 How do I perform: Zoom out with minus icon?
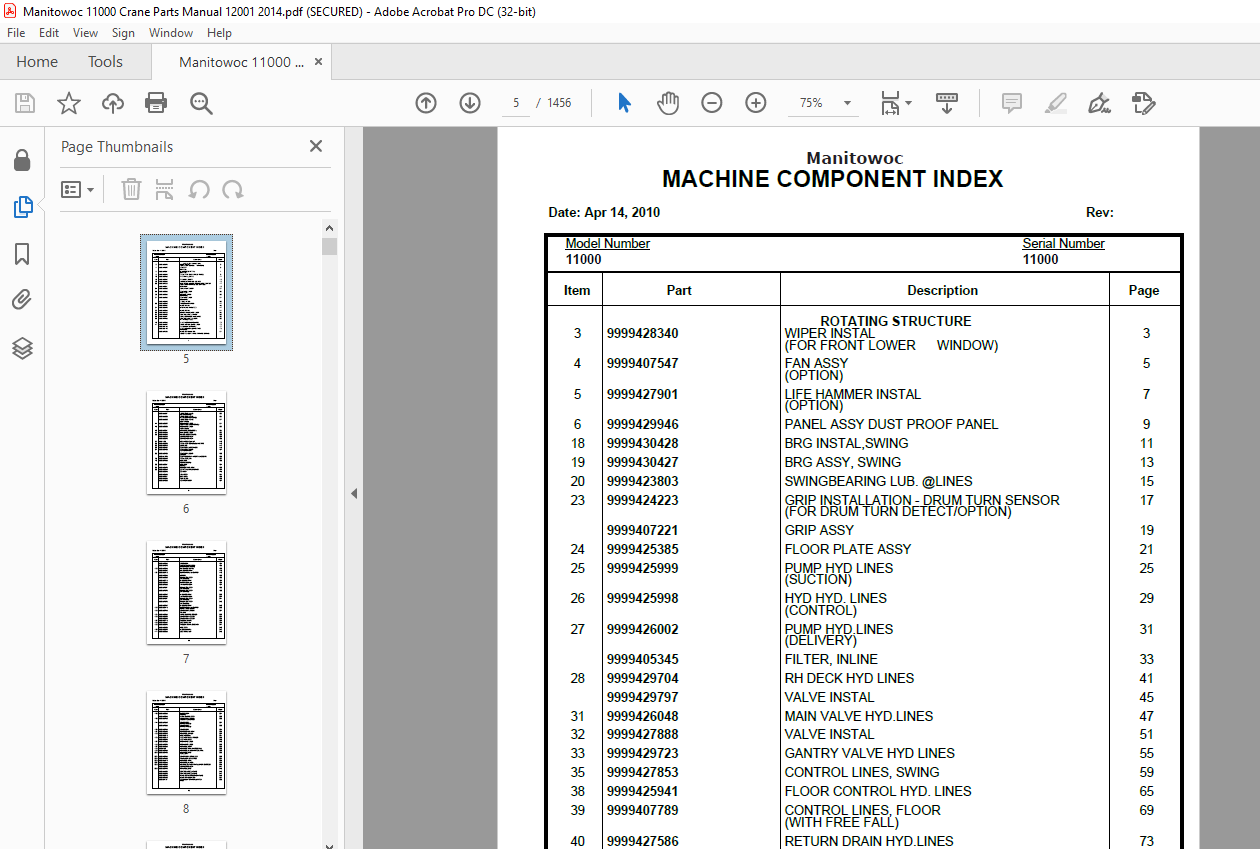tap(712, 103)
